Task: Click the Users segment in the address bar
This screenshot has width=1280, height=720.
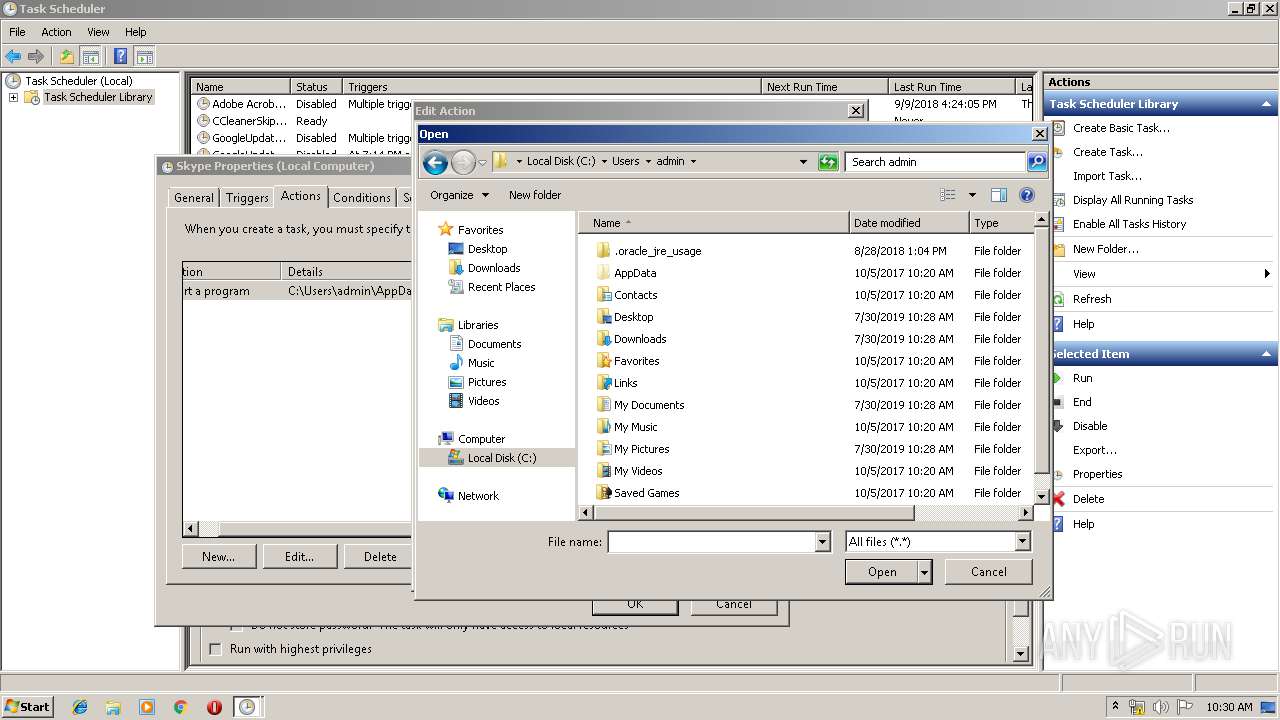Action: point(626,161)
